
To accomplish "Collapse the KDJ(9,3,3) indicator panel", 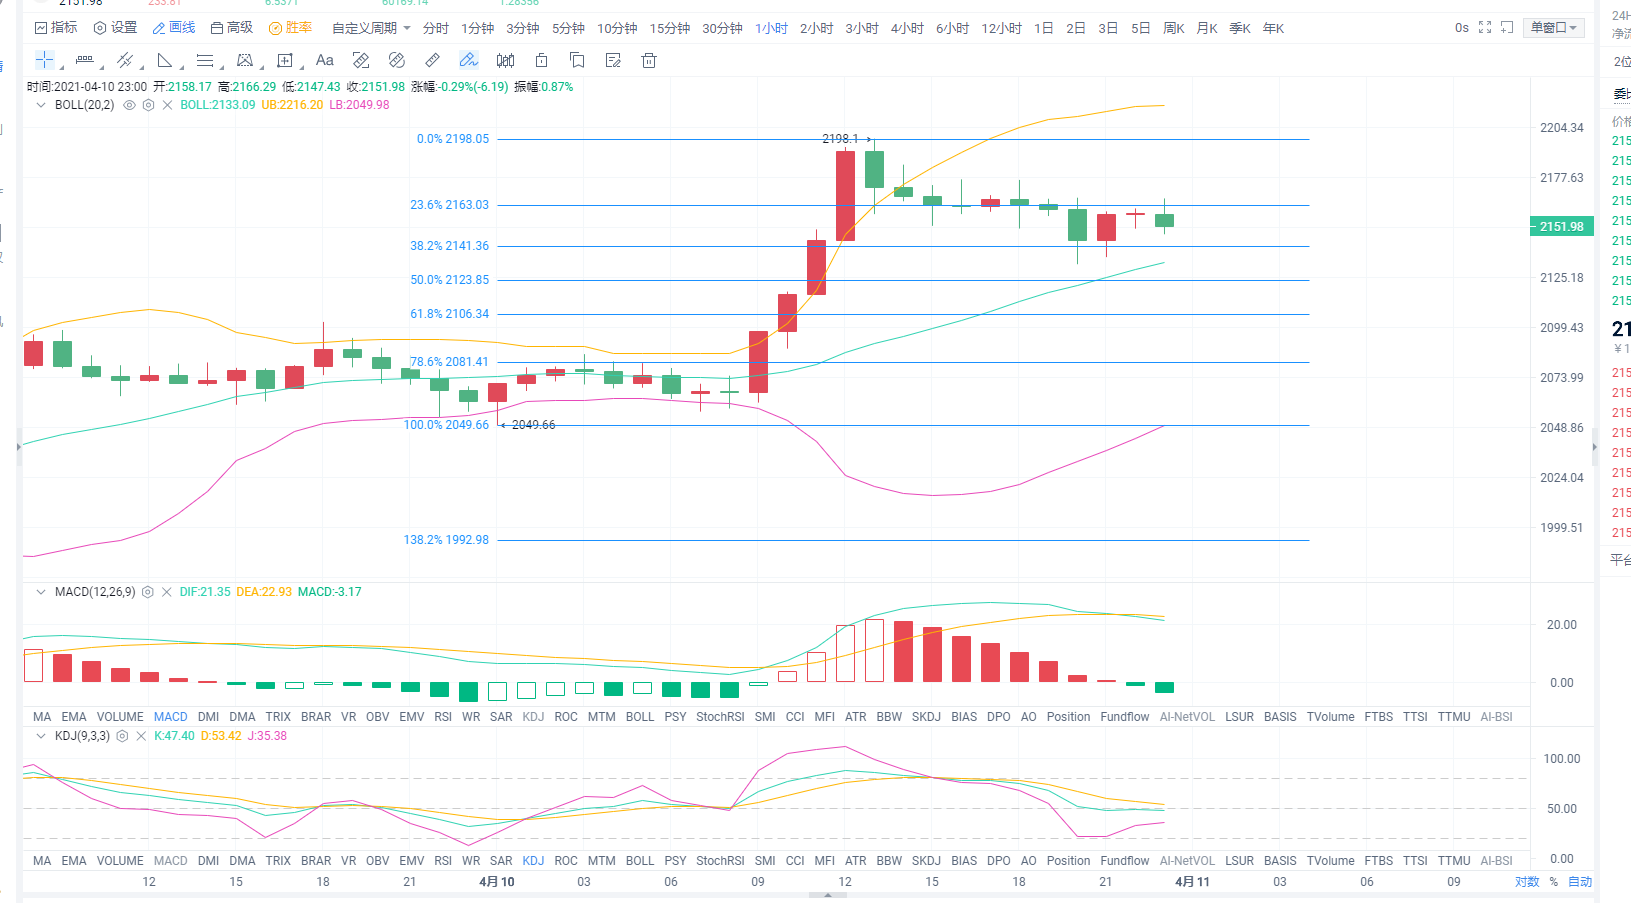I will [41, 736].
